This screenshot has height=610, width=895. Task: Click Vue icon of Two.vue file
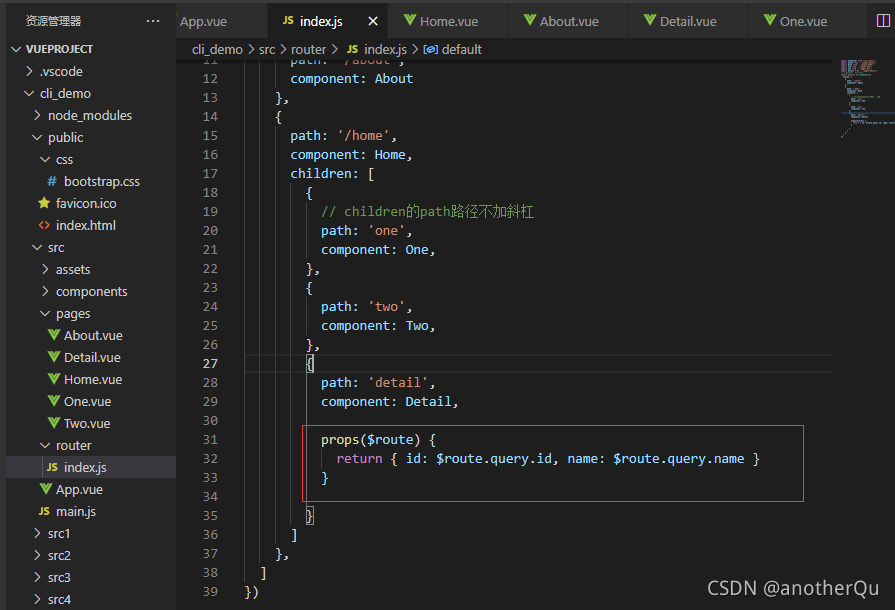point(54,423)
